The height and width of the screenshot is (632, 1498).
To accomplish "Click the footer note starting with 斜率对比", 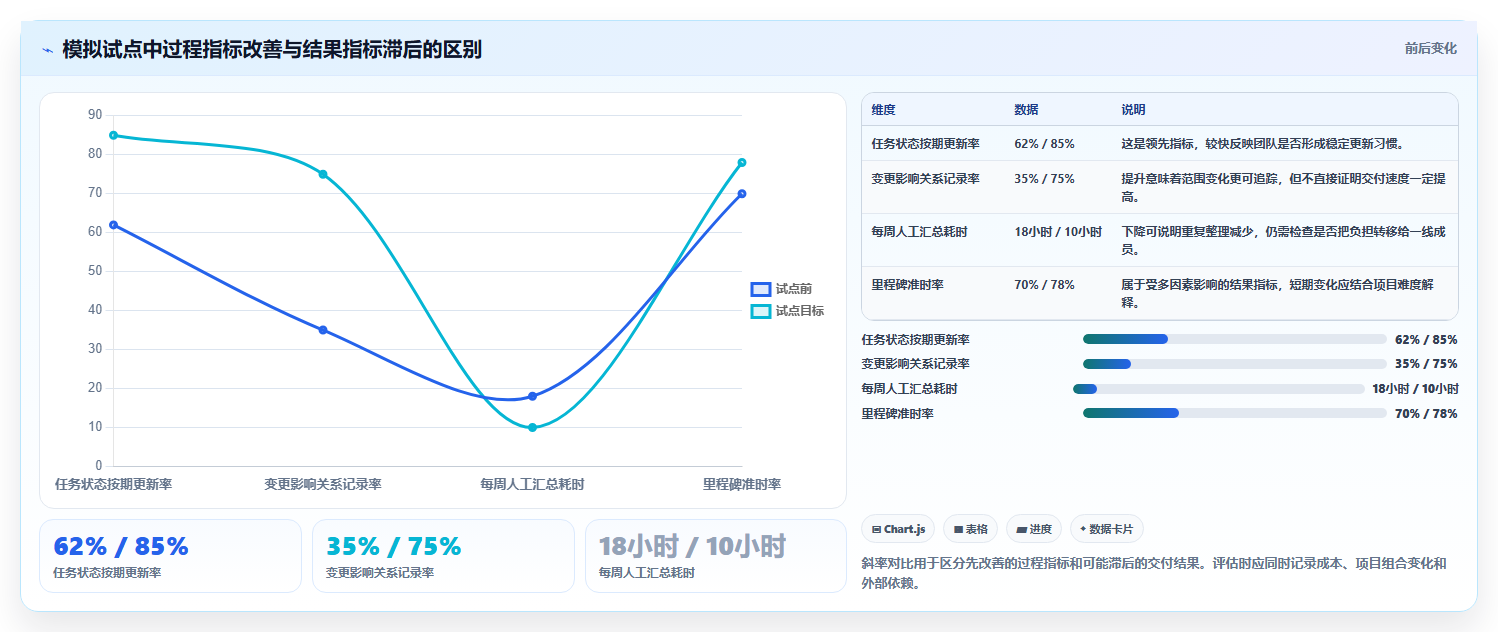I will pyautogui.click(x=1154, y=573).
